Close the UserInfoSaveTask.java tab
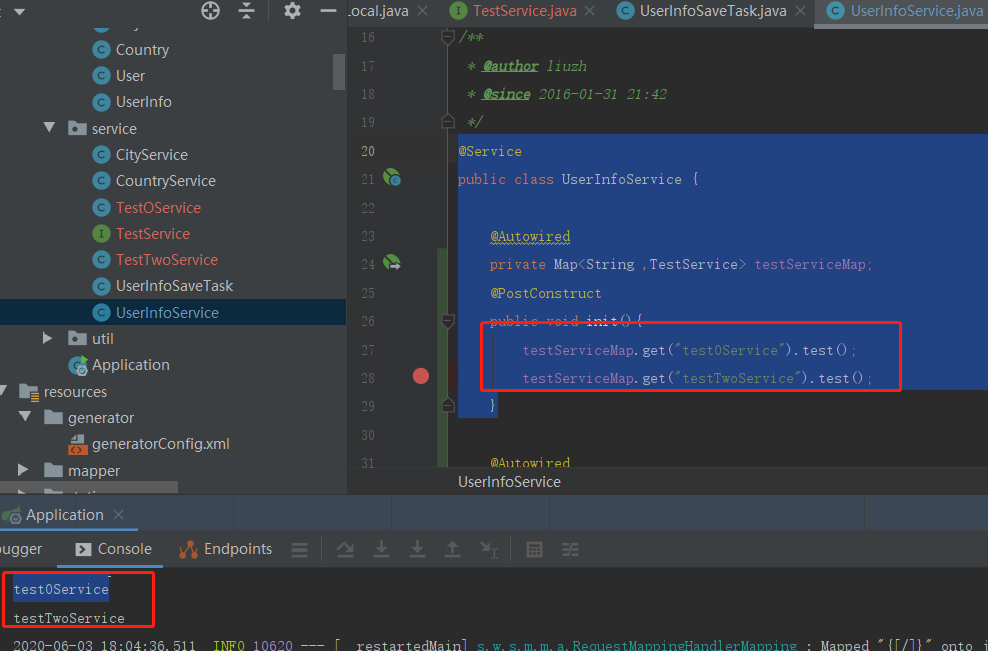Image resolution: width=988 pixels, height=651 pixels. tap(800, 11)
